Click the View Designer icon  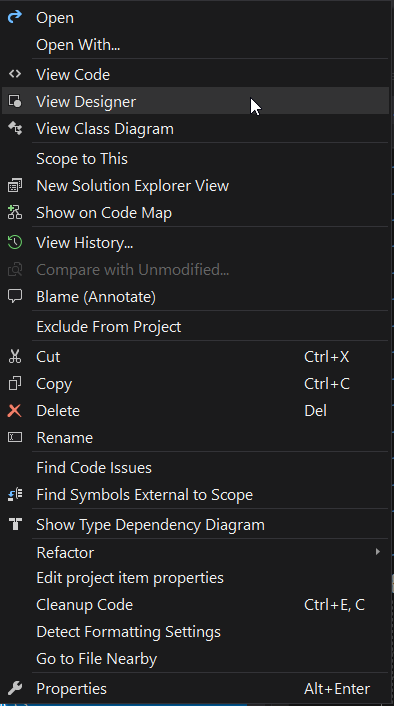(15, 101)
